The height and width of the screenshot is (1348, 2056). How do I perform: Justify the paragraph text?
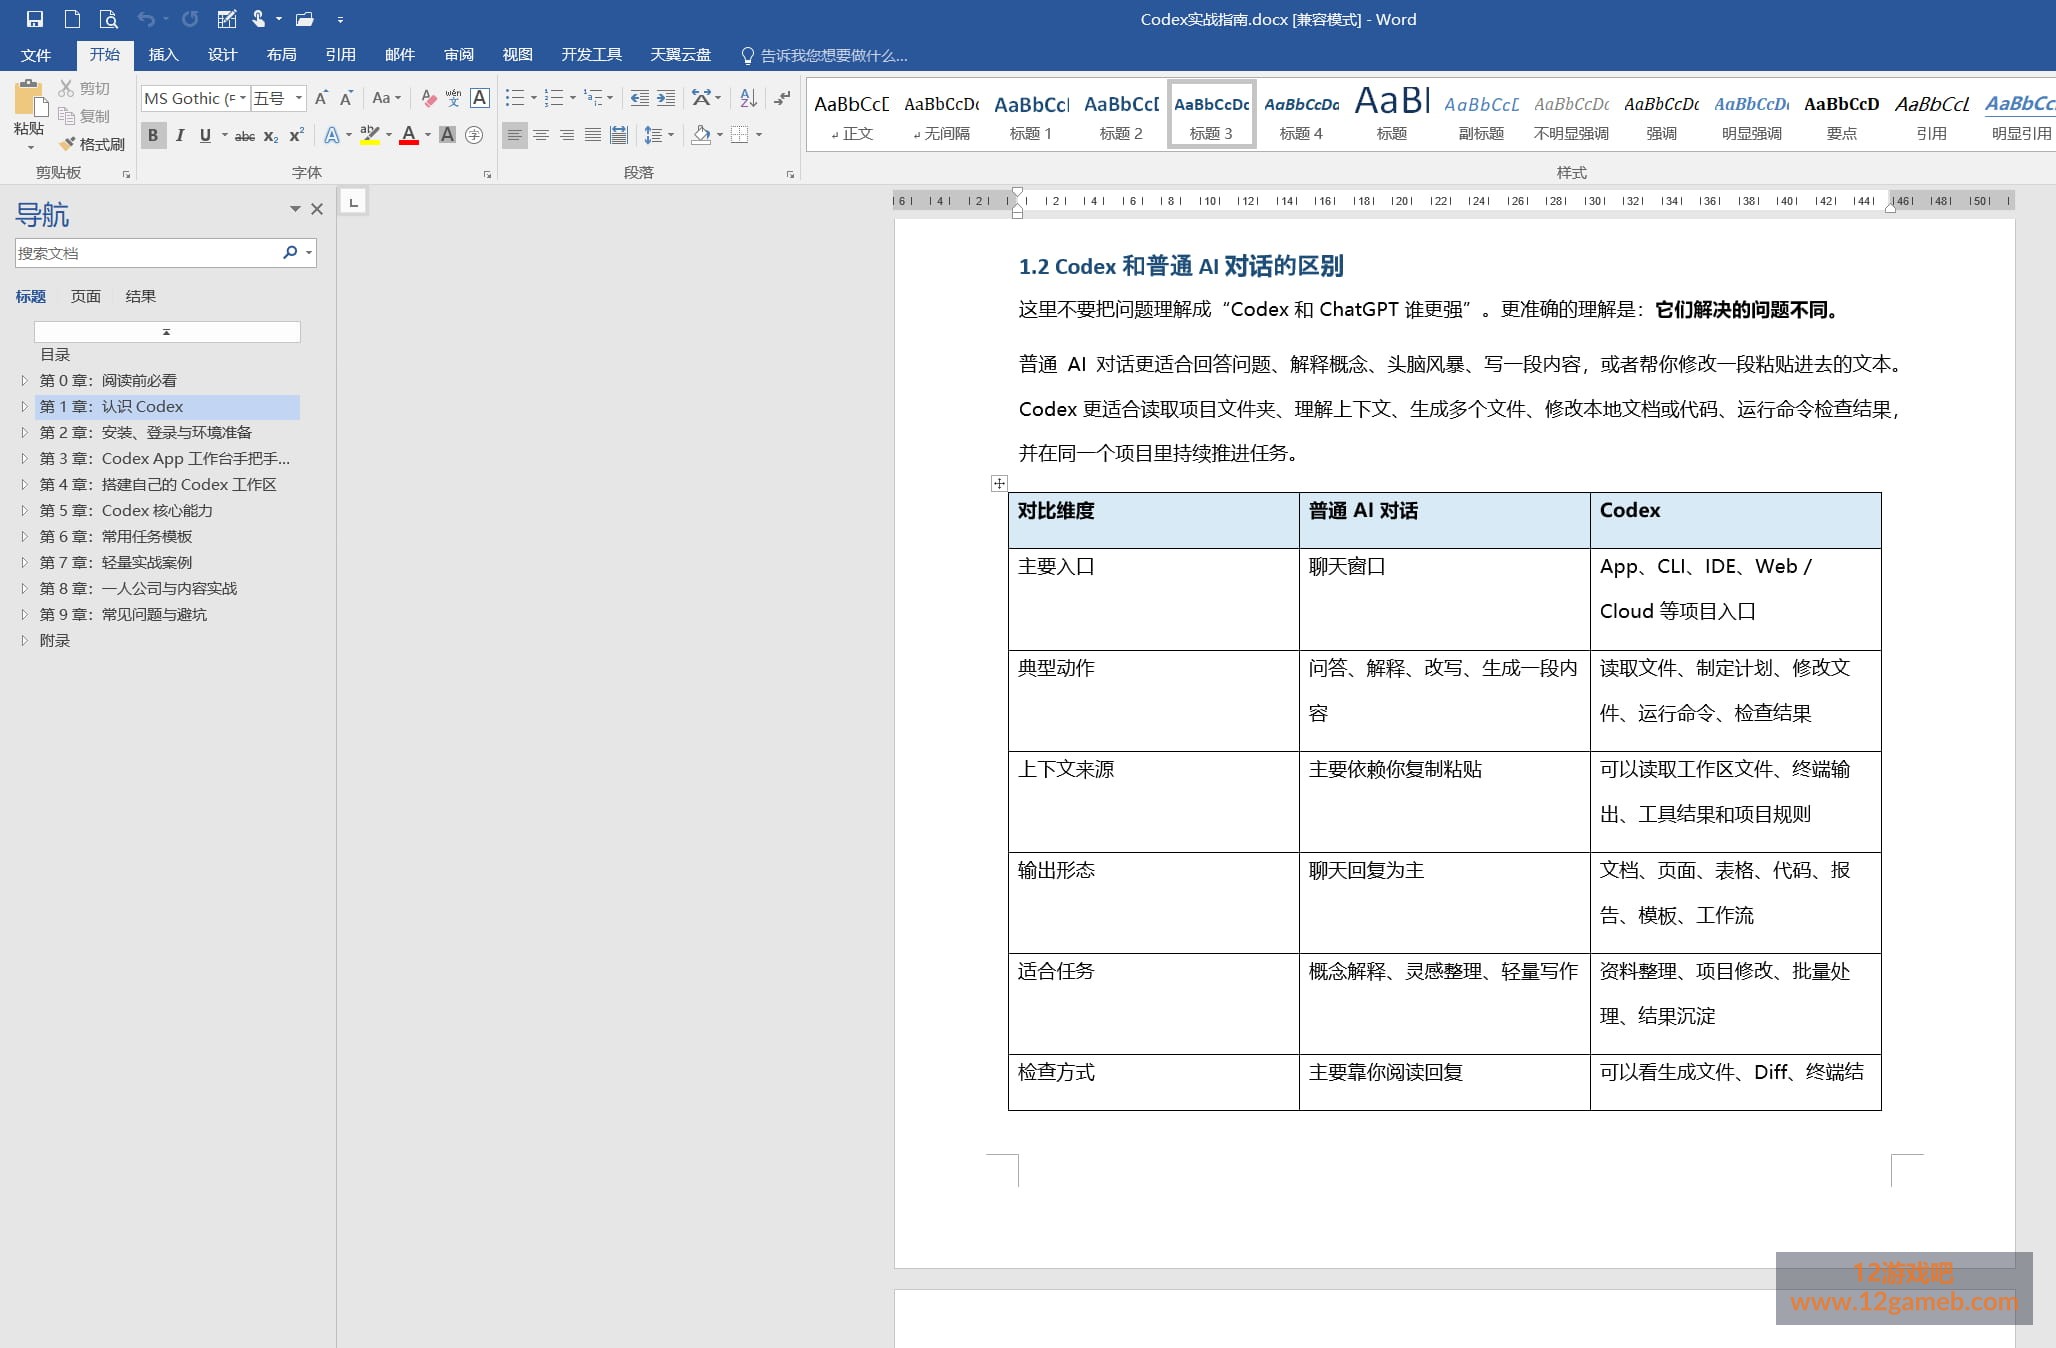click(x=593, y=135)
